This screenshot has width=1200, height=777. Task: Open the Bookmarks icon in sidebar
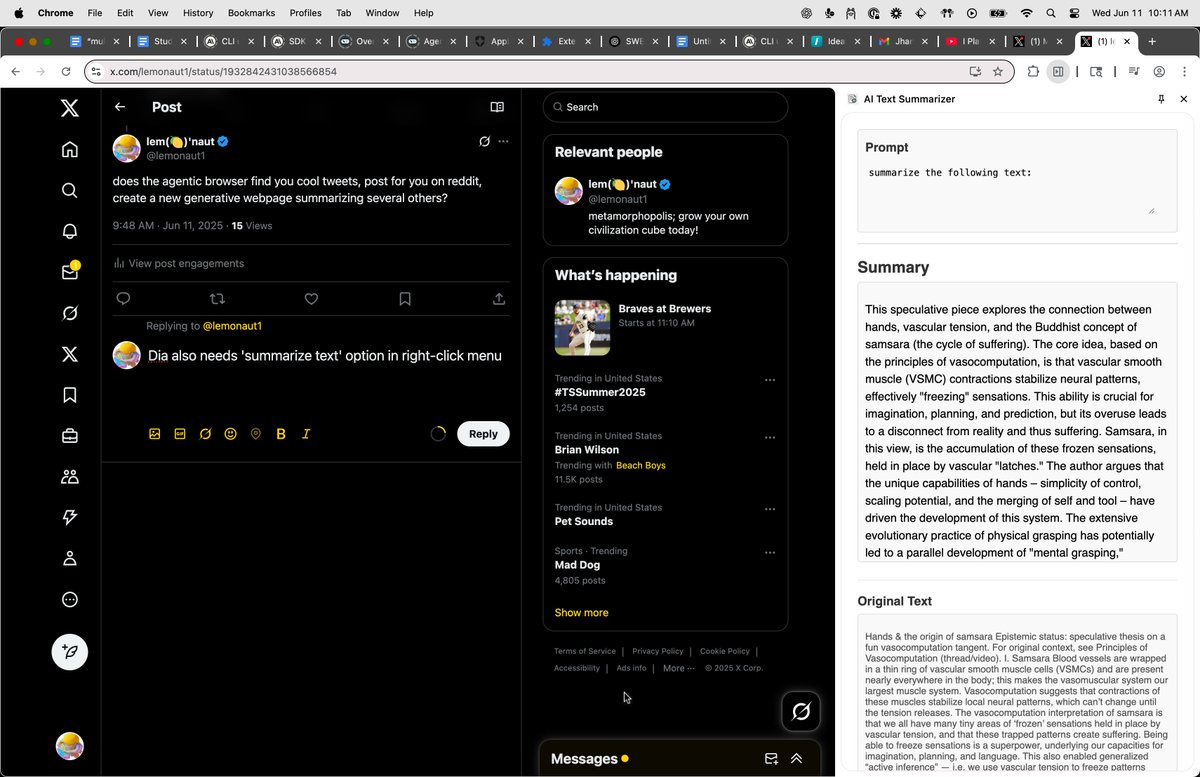[69, 395]
